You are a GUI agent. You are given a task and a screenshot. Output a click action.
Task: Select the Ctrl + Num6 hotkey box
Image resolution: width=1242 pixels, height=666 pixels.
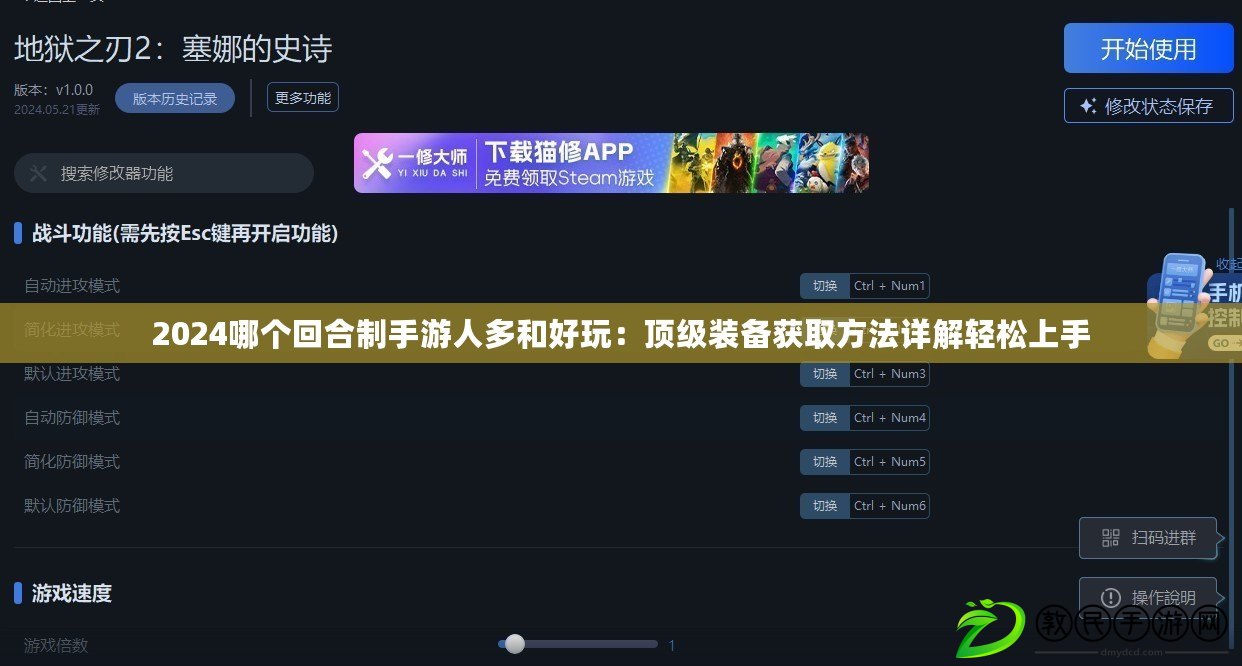tap(890, 506)
